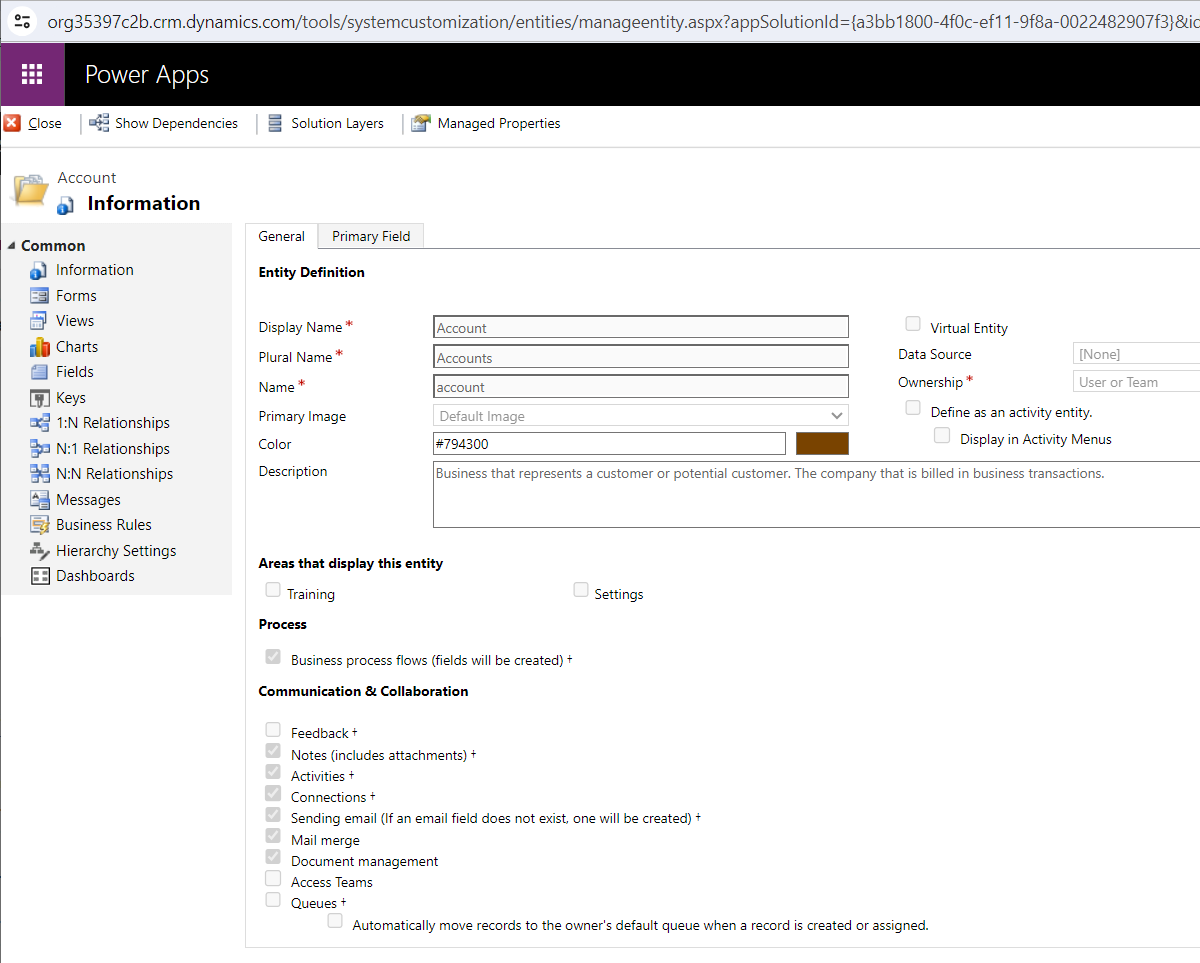Toggle Define as an activity entity checkbox
The image size is (1200, 963).
(913, 408)
